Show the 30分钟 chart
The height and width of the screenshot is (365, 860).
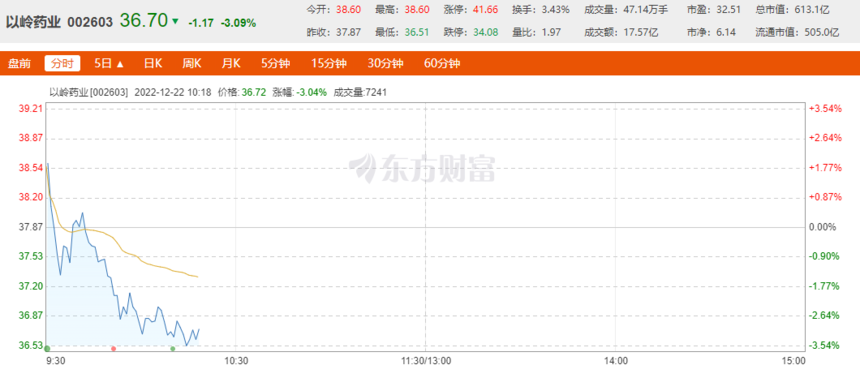click(385, 63)
